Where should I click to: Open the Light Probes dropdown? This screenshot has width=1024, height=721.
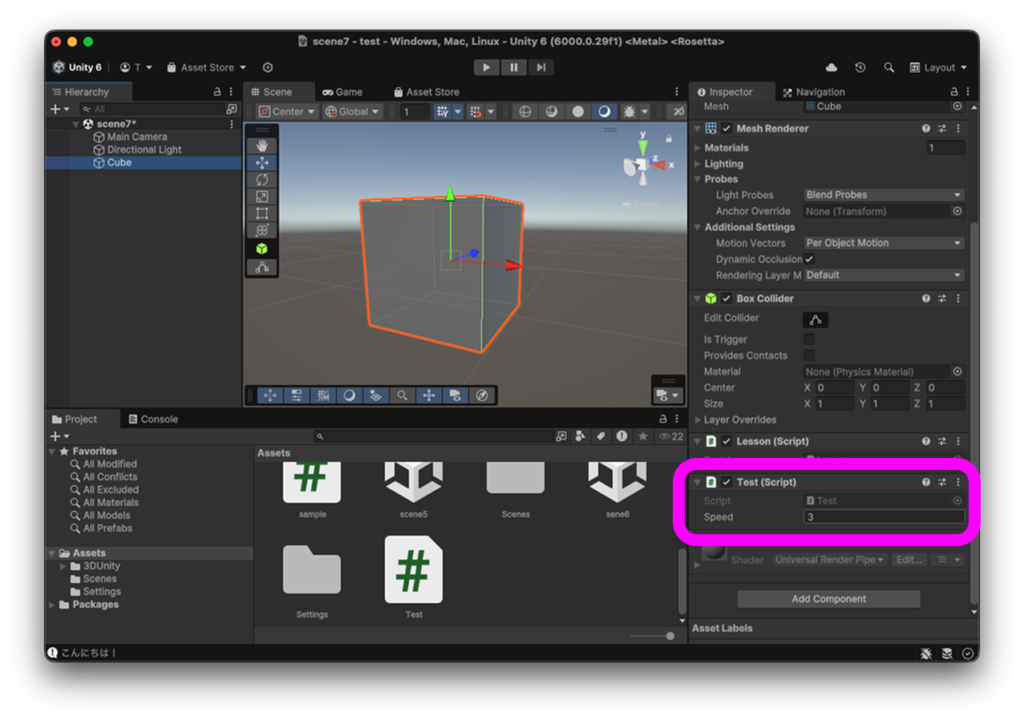883,195
